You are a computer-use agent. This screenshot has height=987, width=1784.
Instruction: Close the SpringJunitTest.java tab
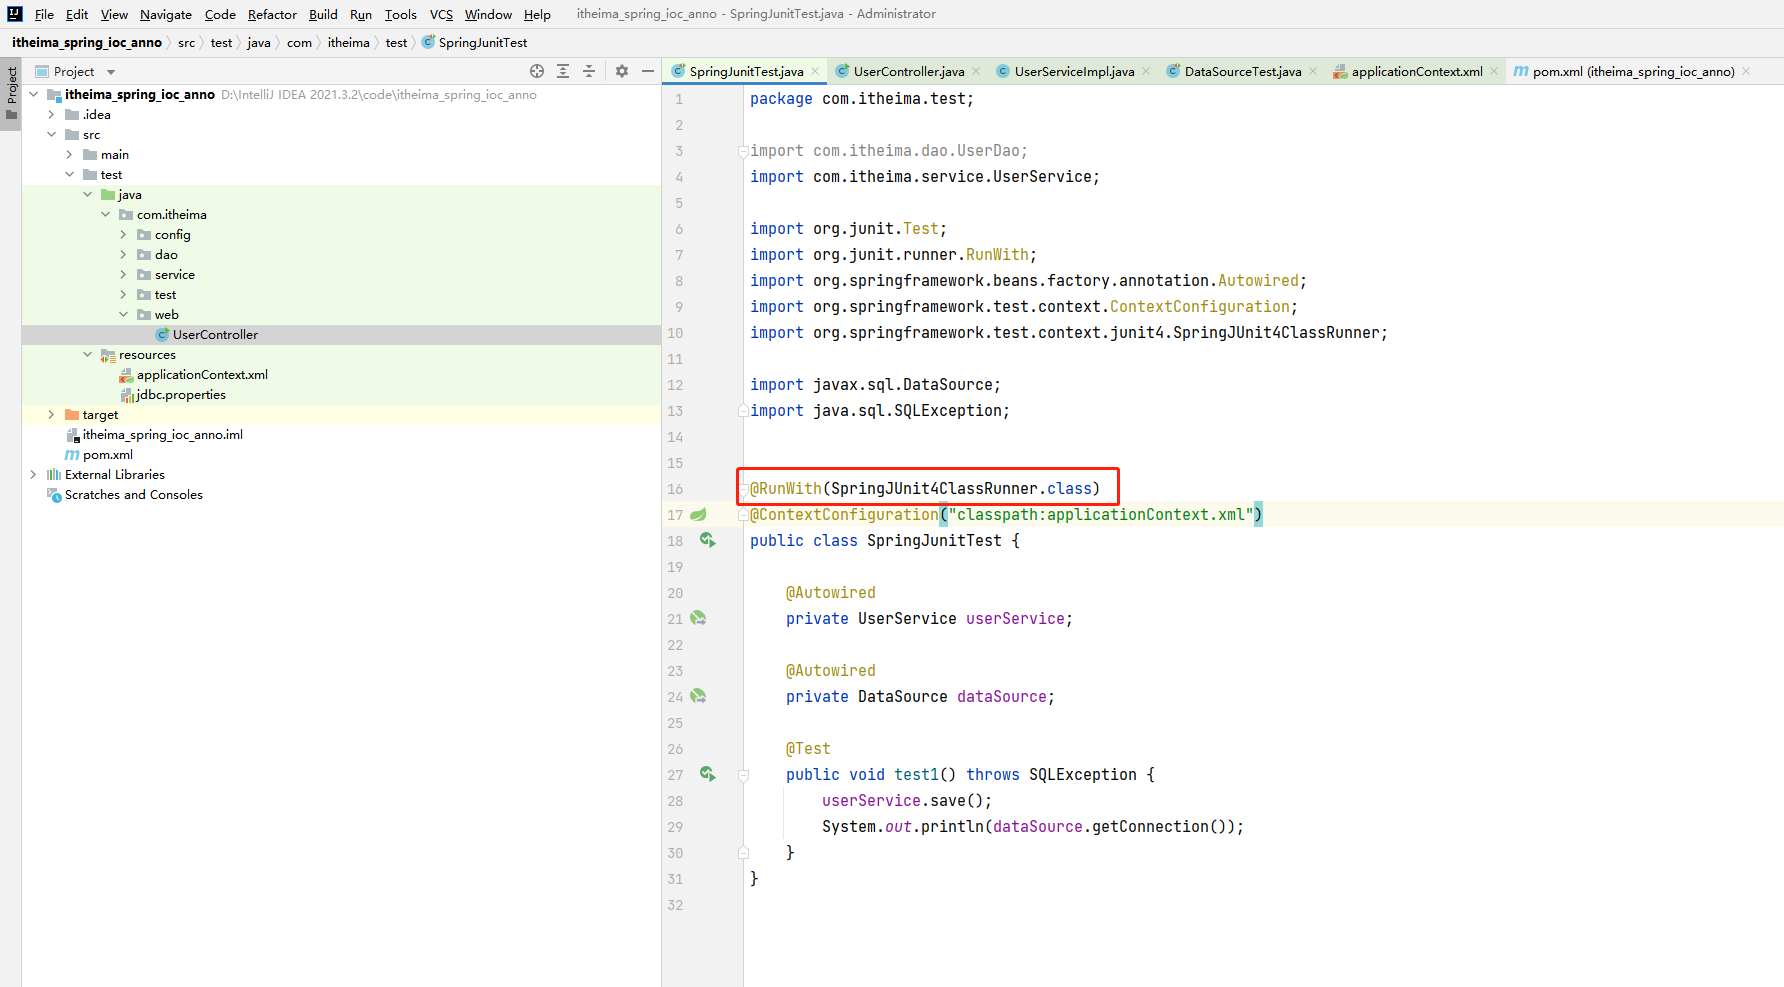tap(815, 71)
